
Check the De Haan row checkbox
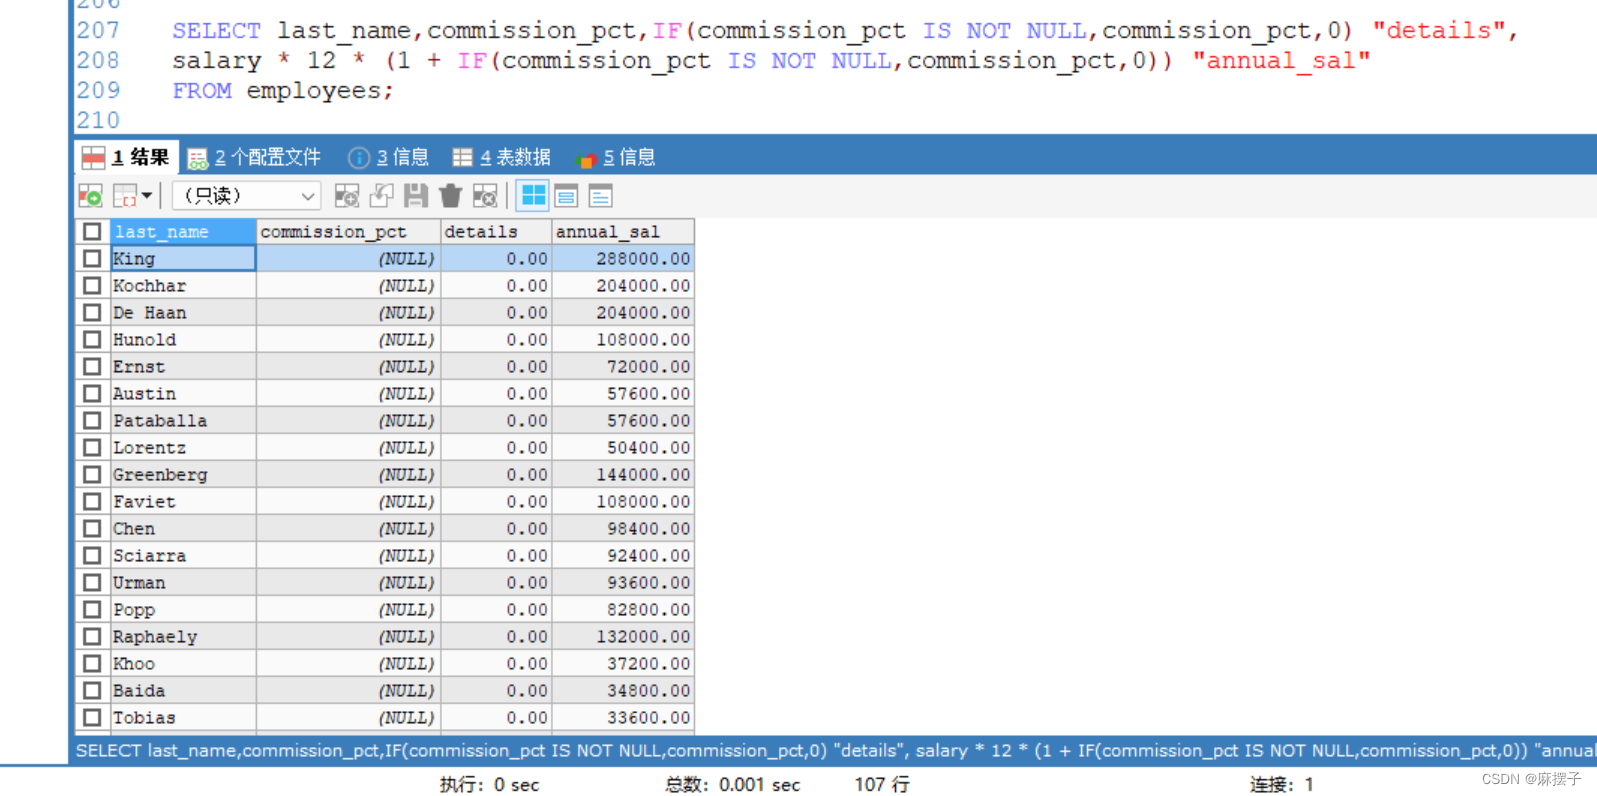92,312
